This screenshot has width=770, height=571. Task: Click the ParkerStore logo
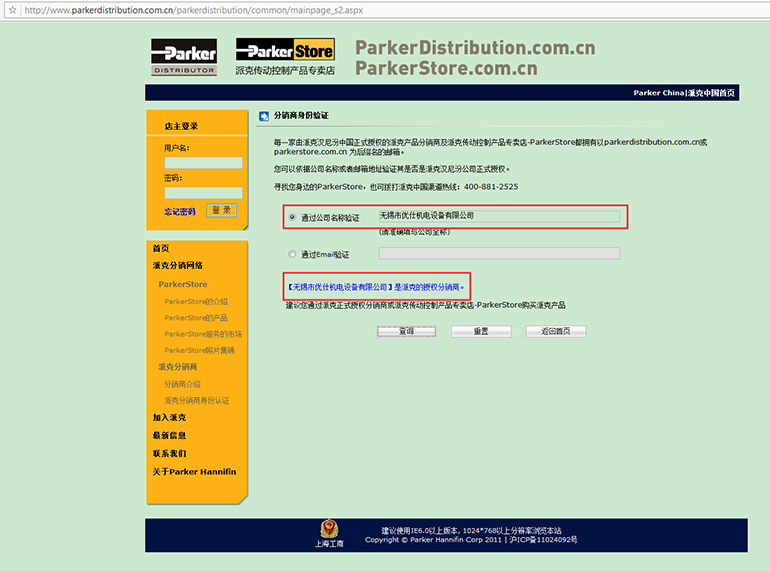[x=285, y=50]
